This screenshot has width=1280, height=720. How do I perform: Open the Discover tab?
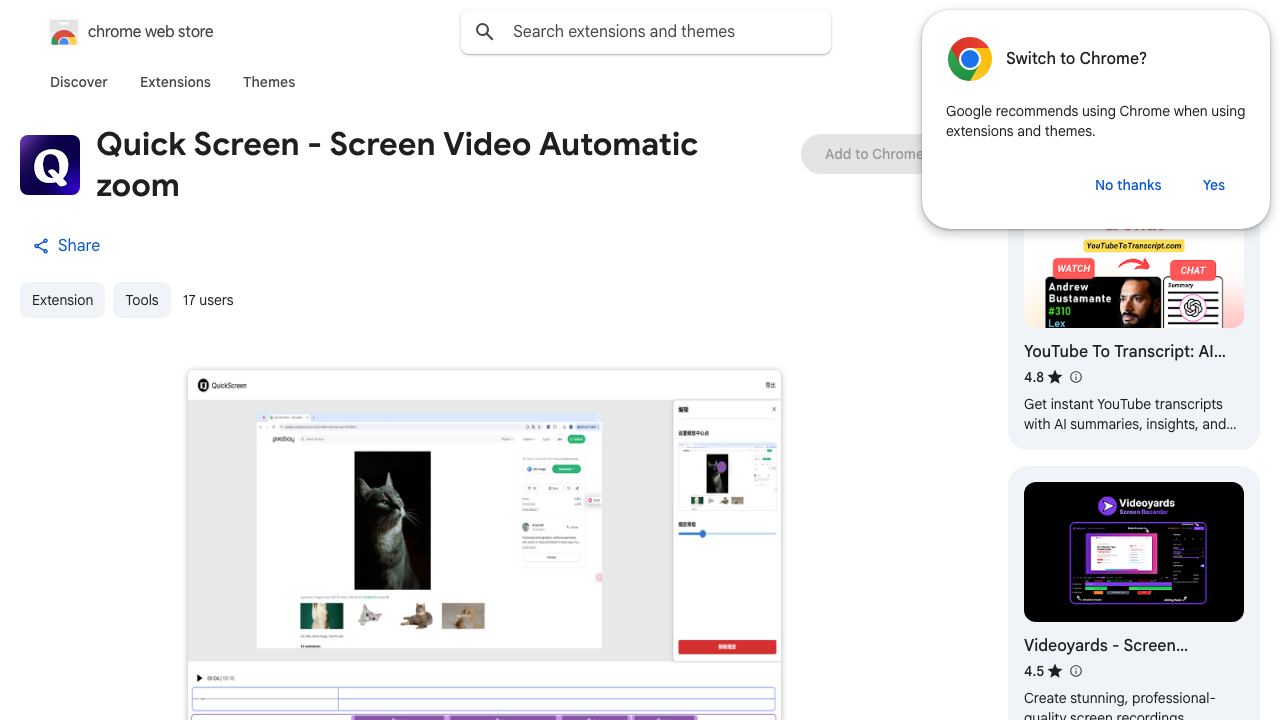(x=79, y=82)
